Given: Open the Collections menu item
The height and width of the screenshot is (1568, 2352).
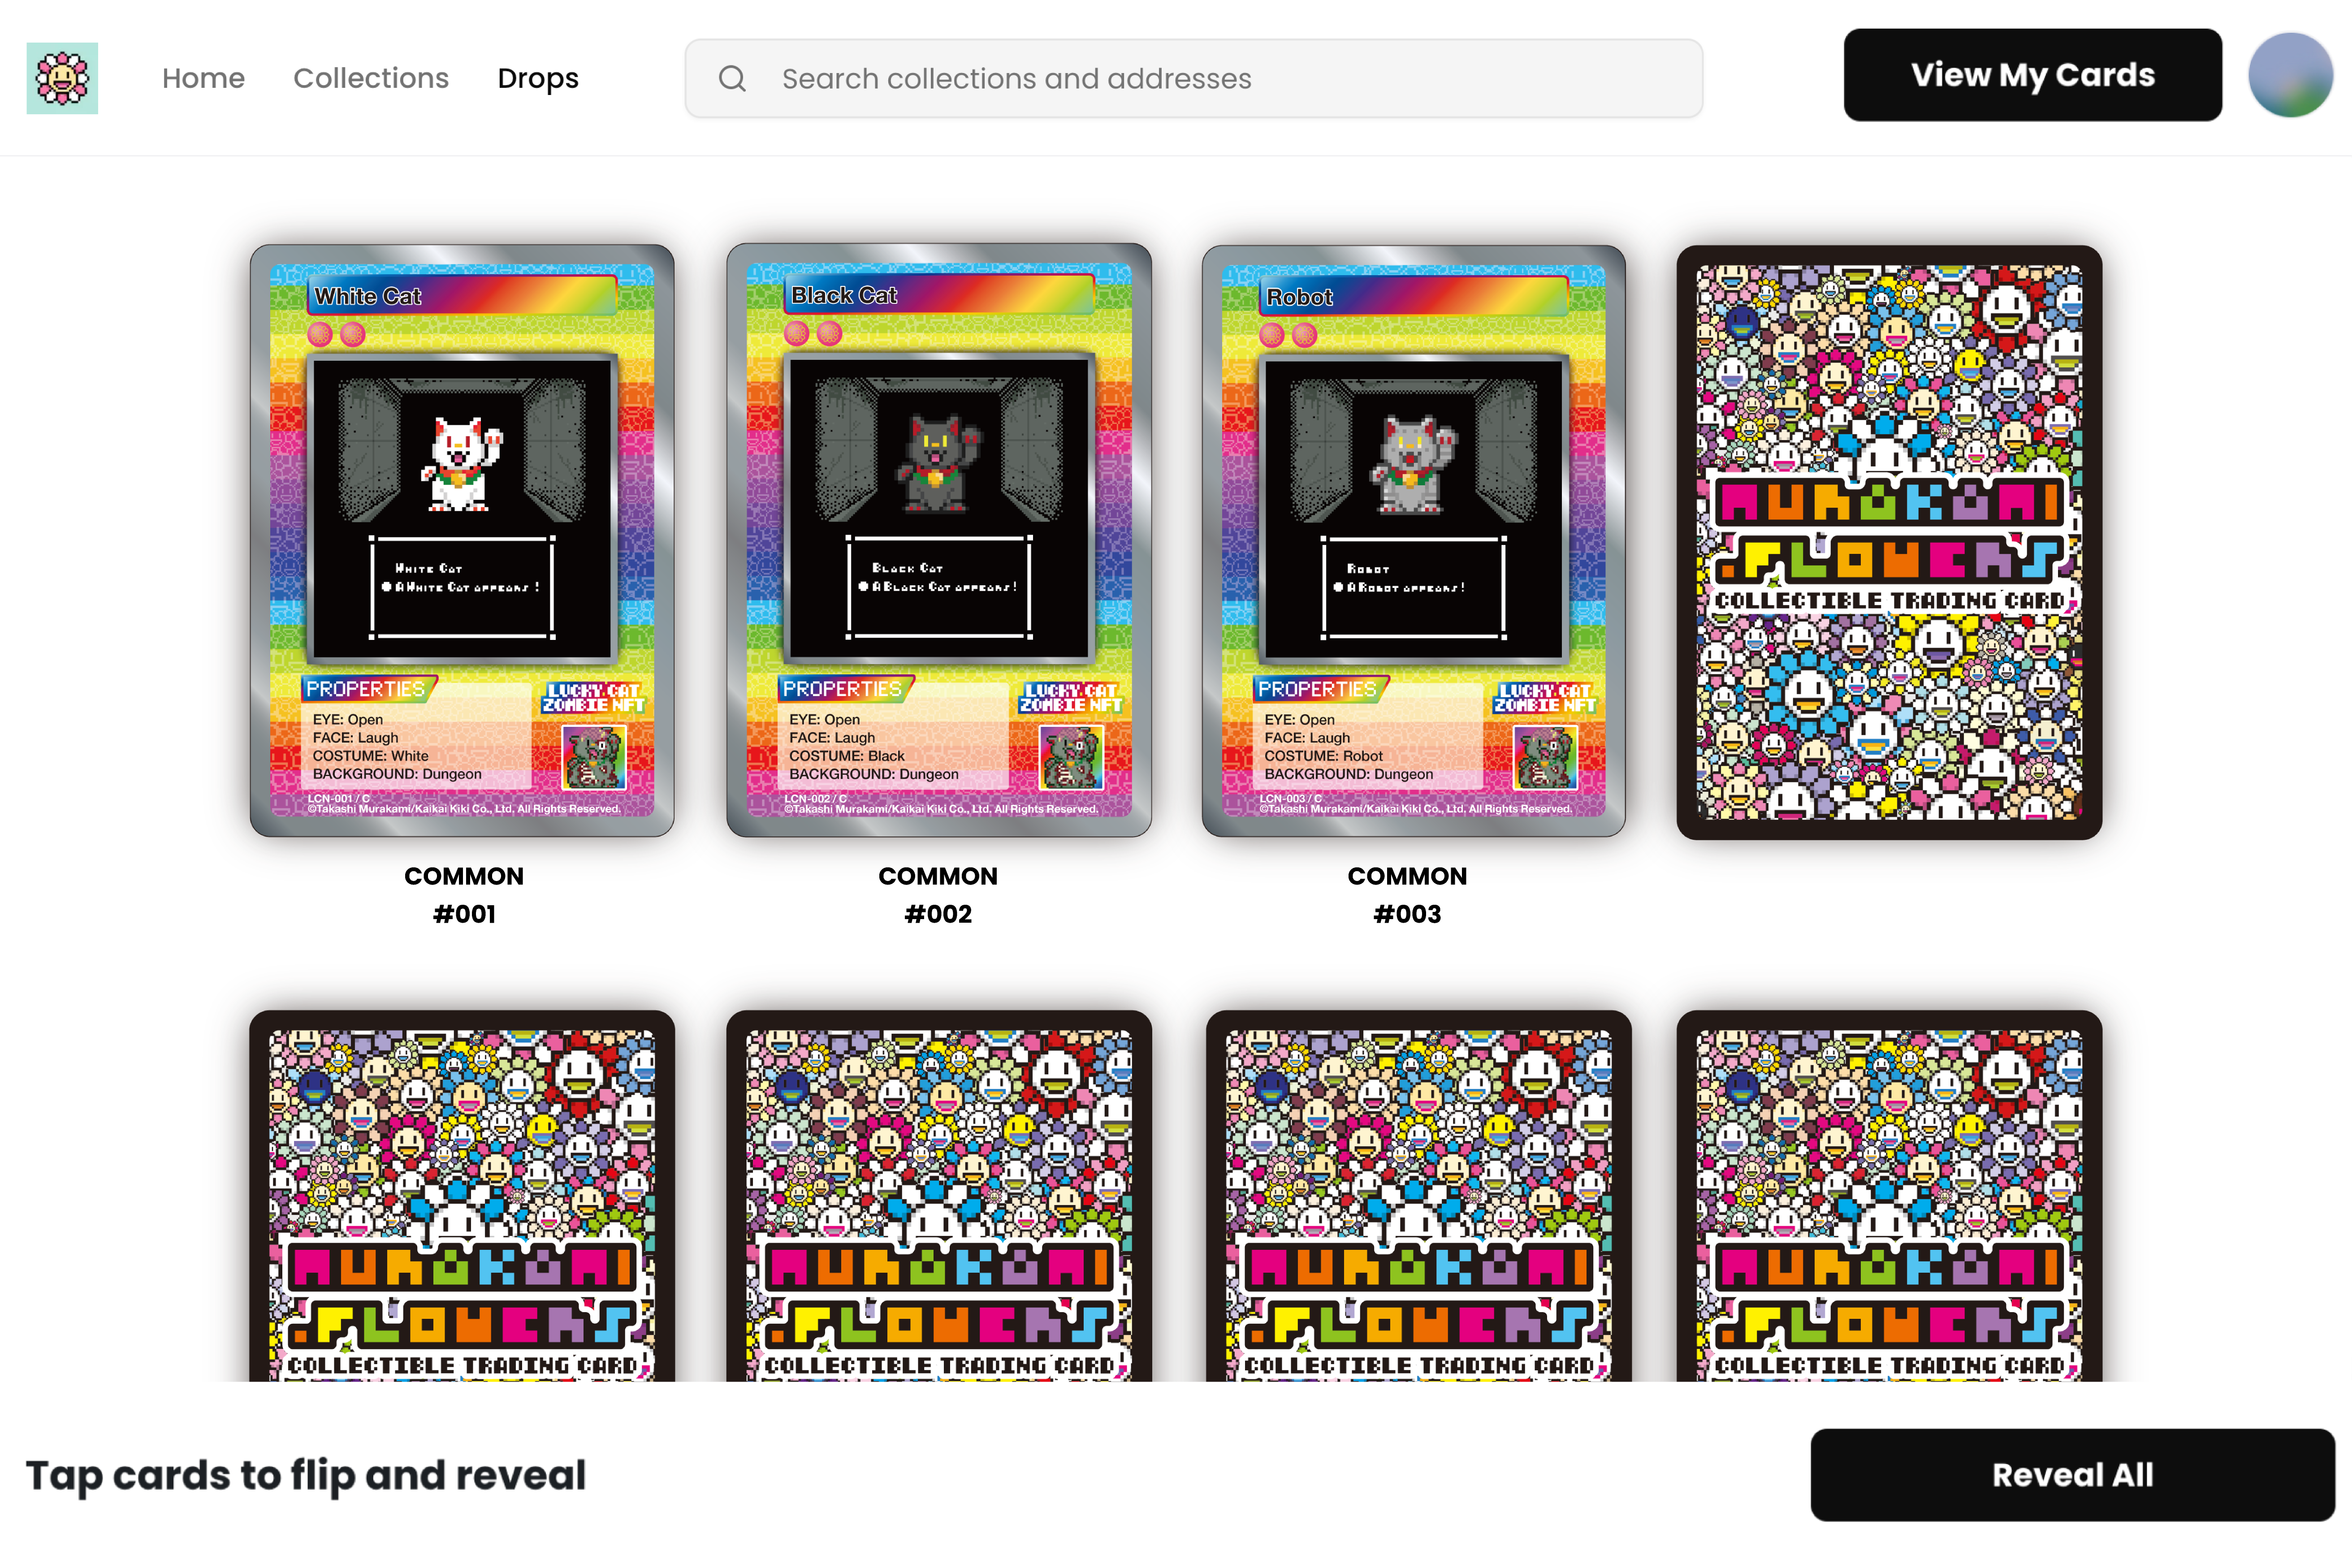Looking at the screenshot, I should click(371, 78).
